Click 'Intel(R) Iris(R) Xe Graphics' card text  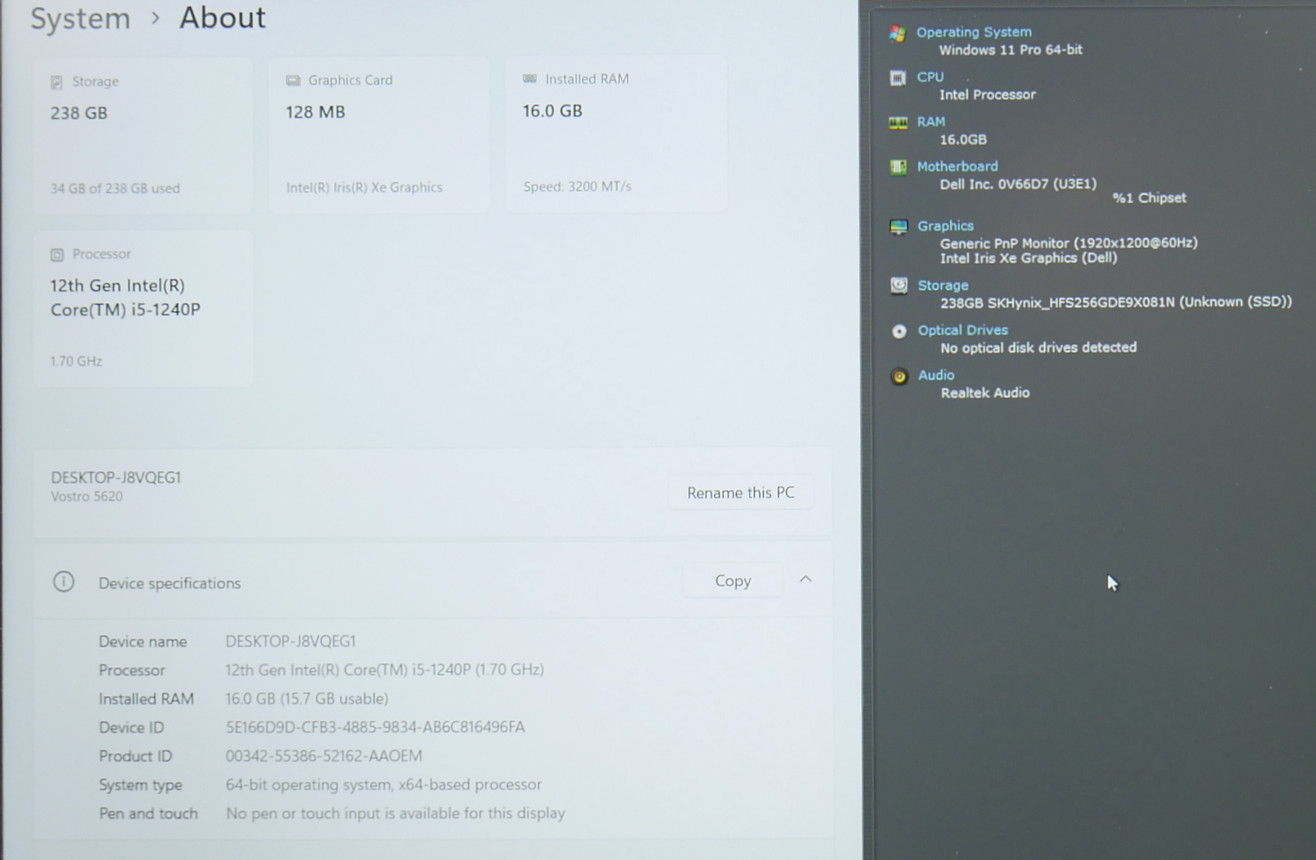point(364,187)
